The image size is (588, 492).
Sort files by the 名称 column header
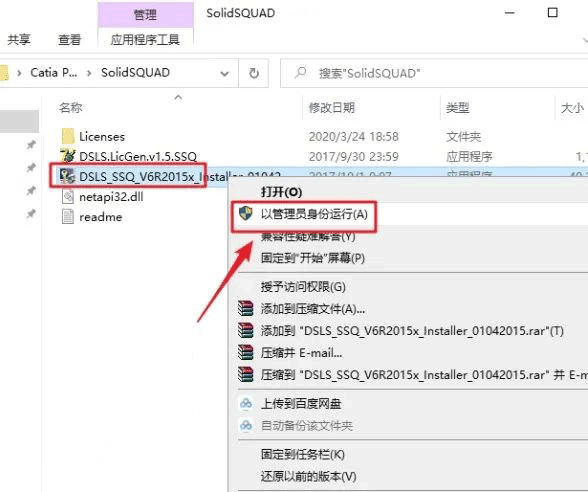[70, 108]
